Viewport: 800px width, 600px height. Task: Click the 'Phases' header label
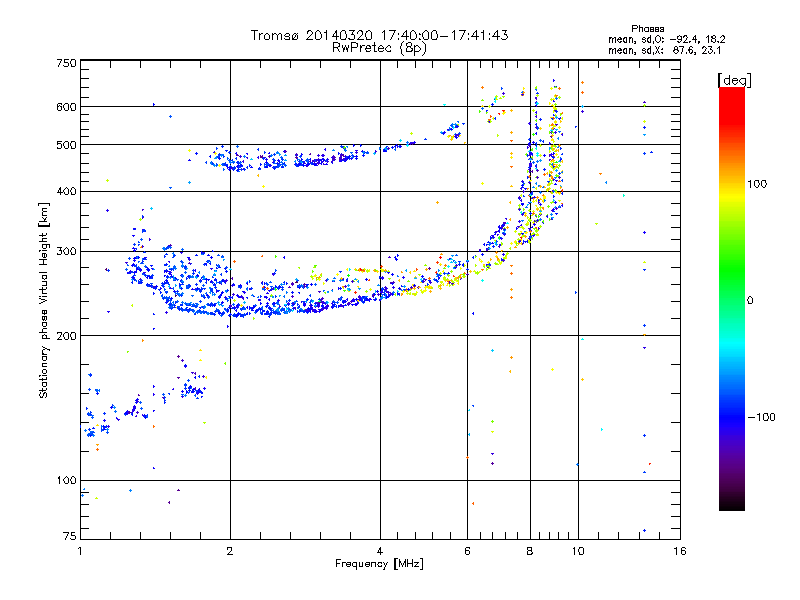click(x=647, y=29)
